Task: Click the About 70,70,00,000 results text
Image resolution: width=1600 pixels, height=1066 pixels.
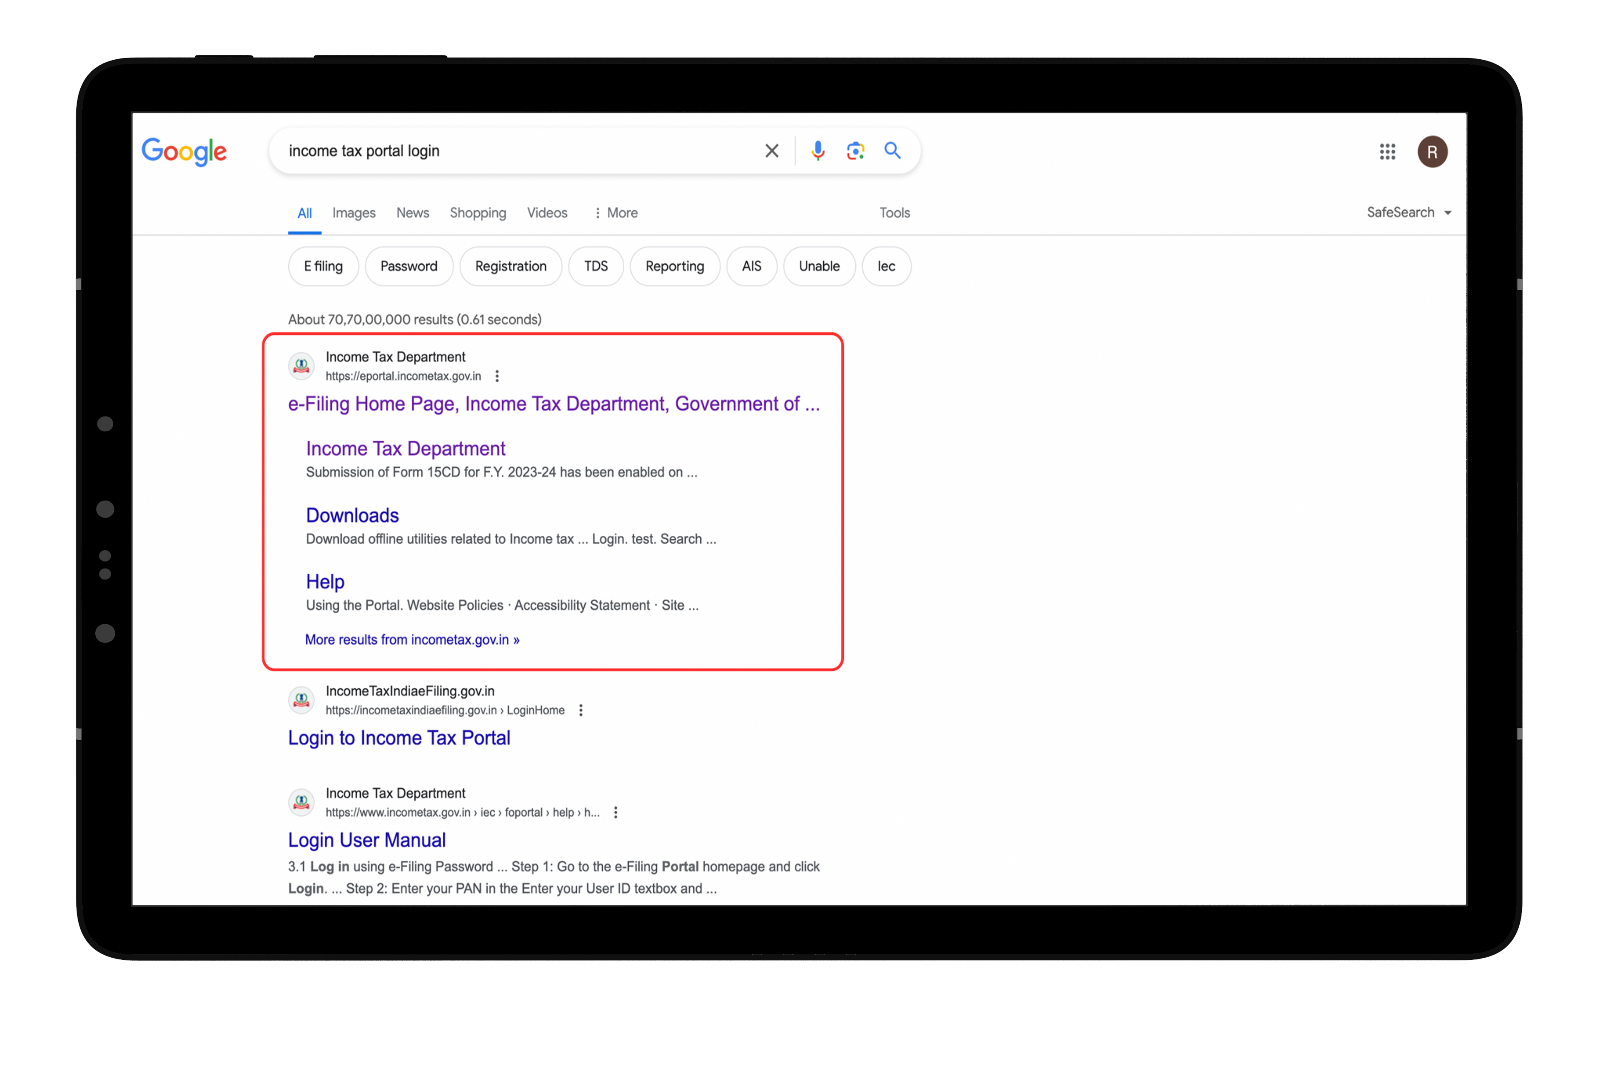Action: tap(415, 319)
